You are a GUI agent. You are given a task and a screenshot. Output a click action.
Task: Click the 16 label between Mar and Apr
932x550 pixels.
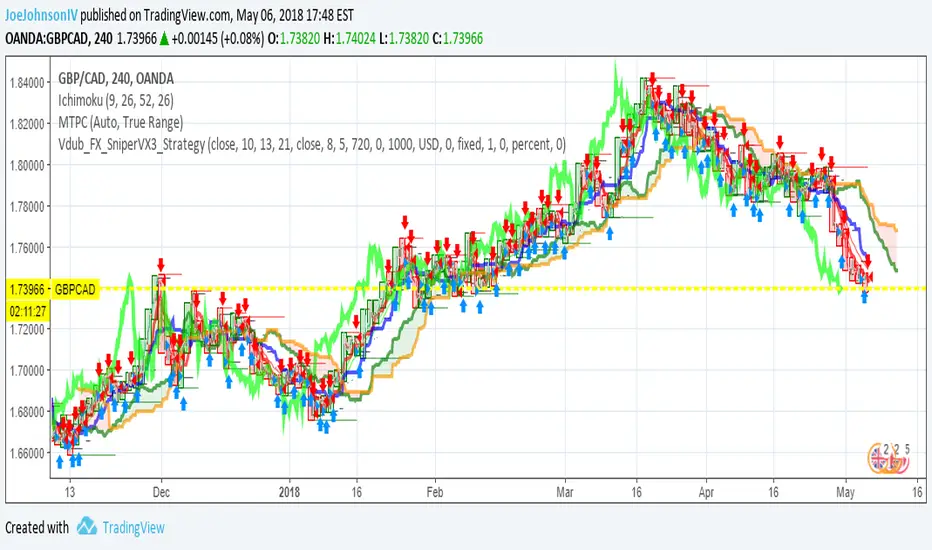coord(637,492)
